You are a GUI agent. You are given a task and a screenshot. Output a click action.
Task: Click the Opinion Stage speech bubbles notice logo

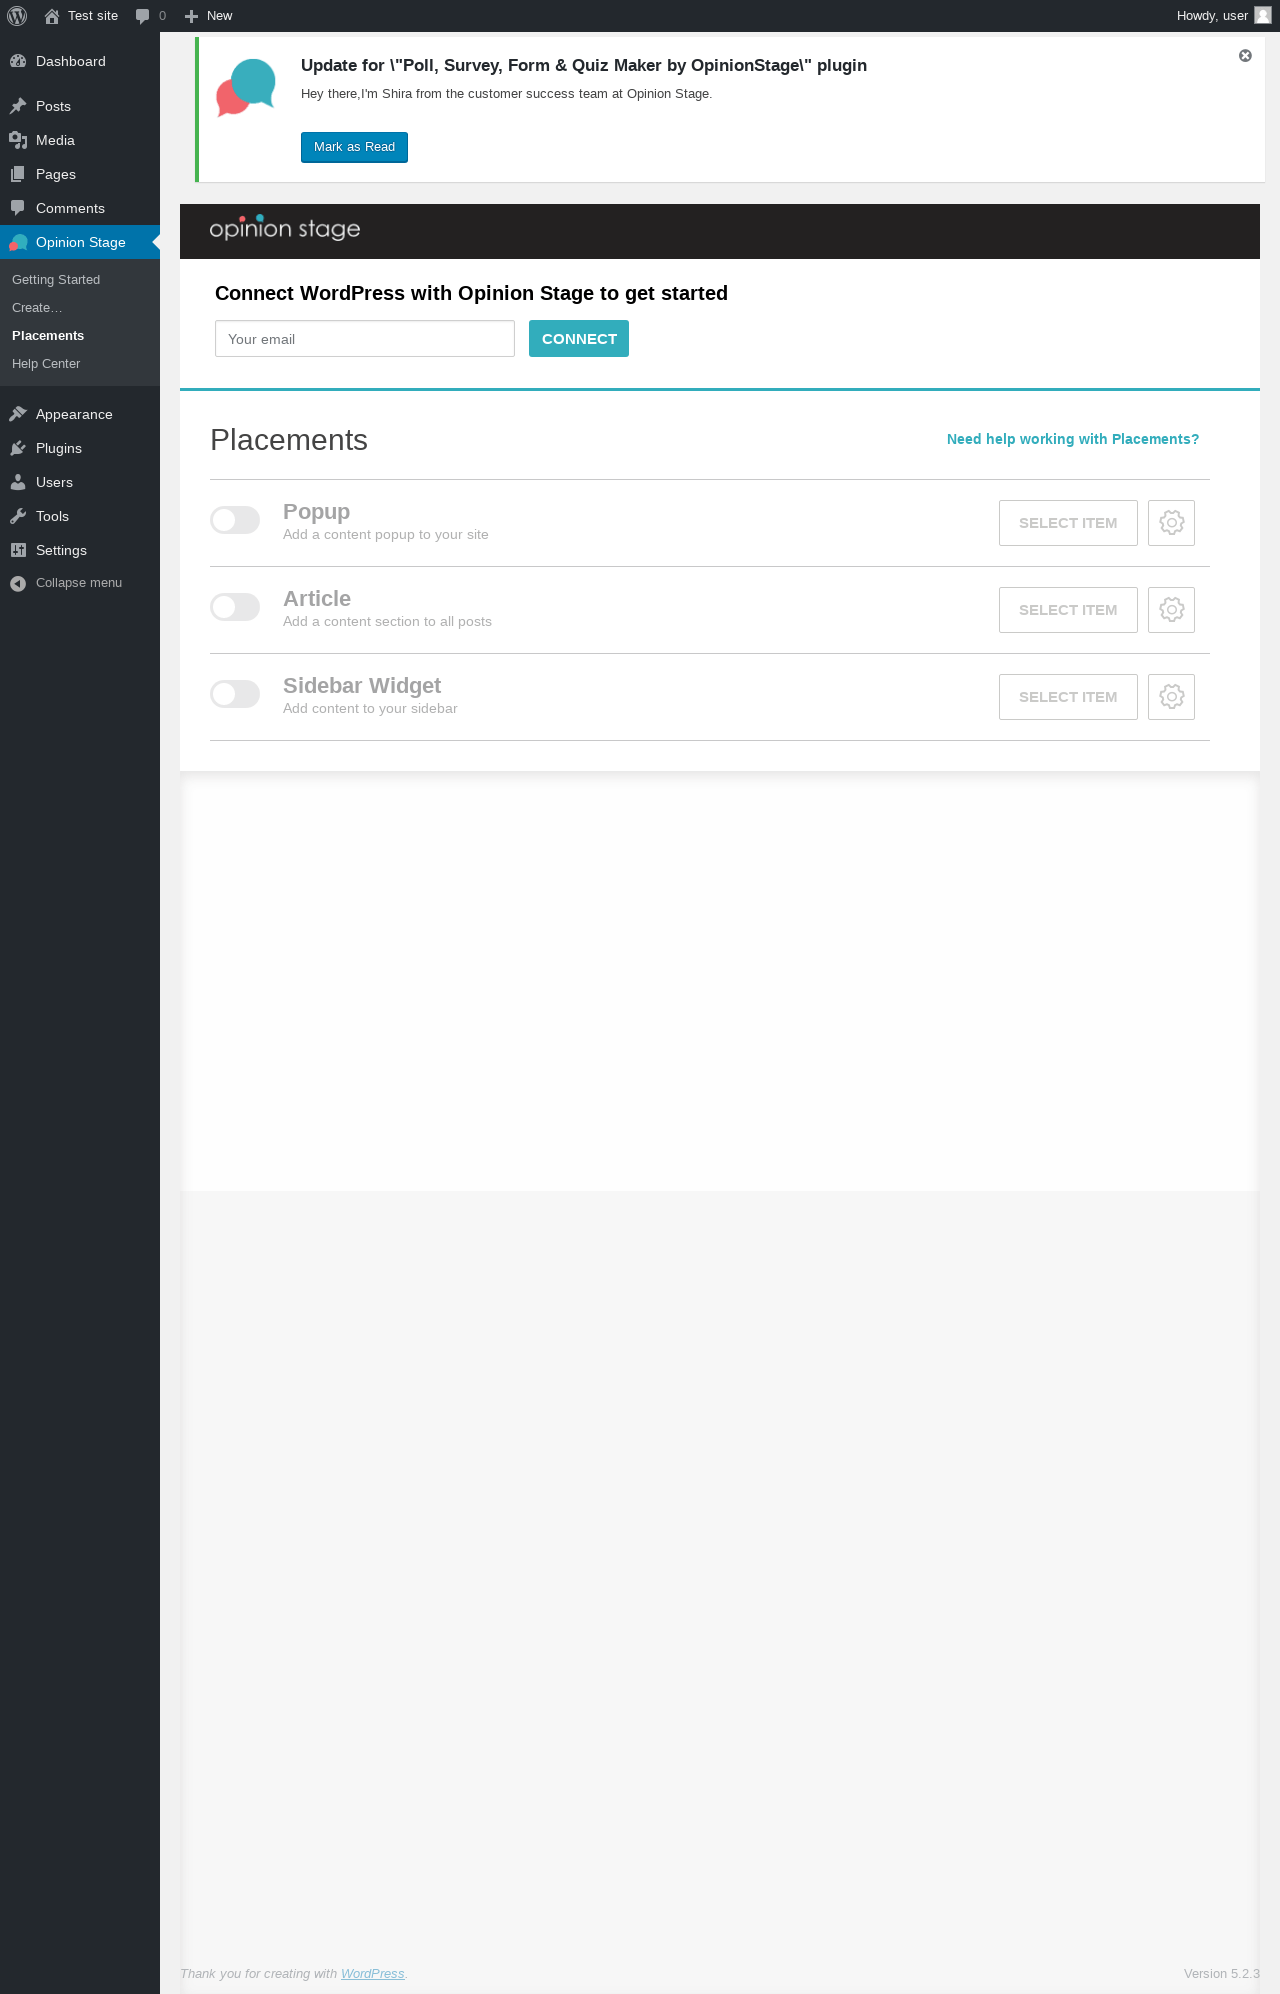click(246, 87)
